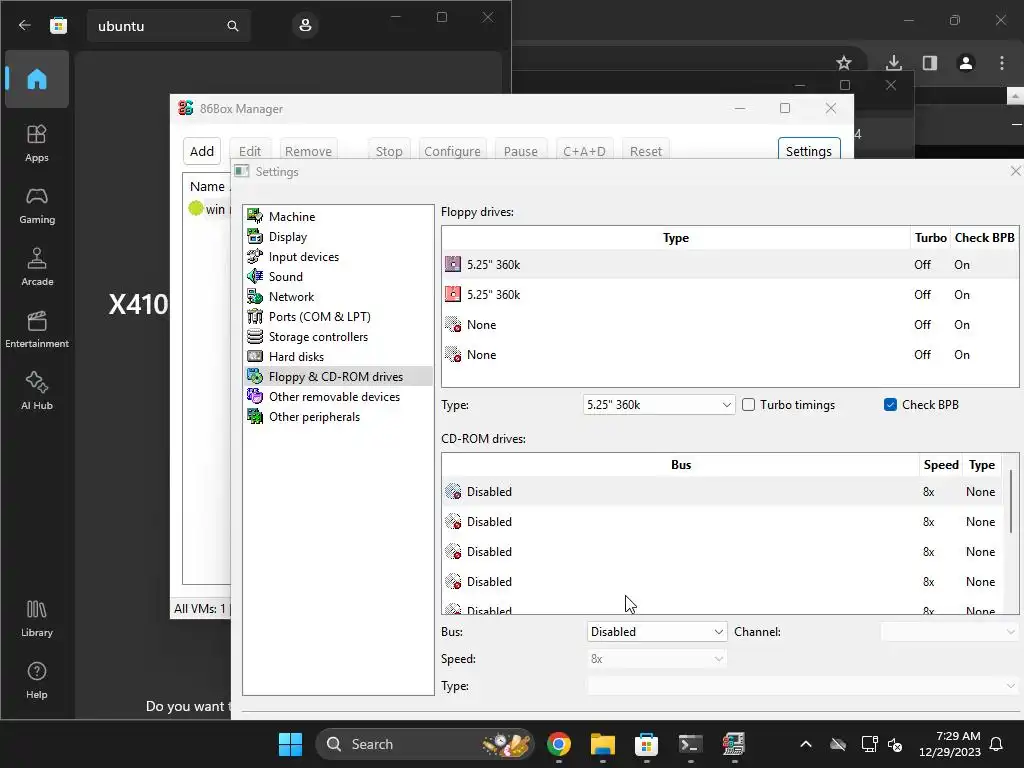
Task: Select Floppy & CD-ROM drives category
Action: [x=338, y=377]
